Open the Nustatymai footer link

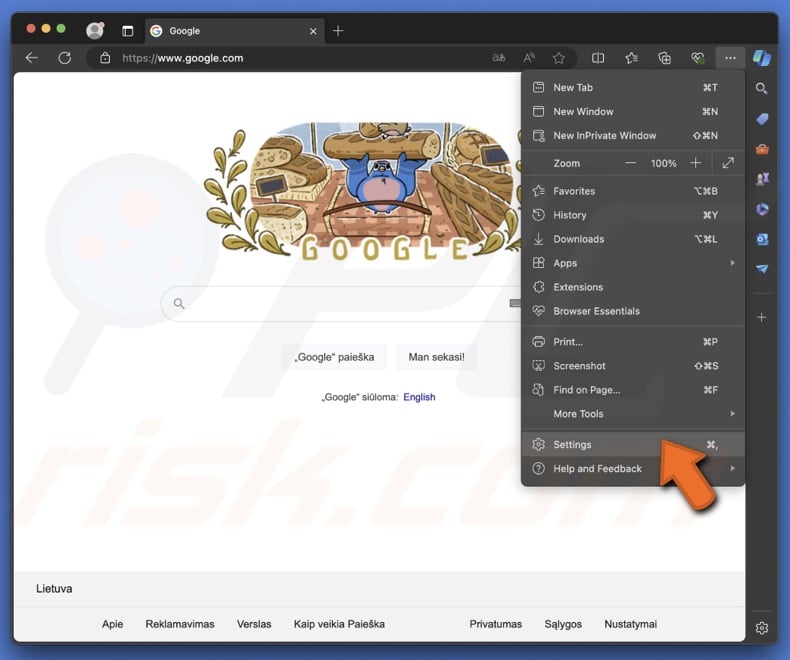click(x=630, y=624)
